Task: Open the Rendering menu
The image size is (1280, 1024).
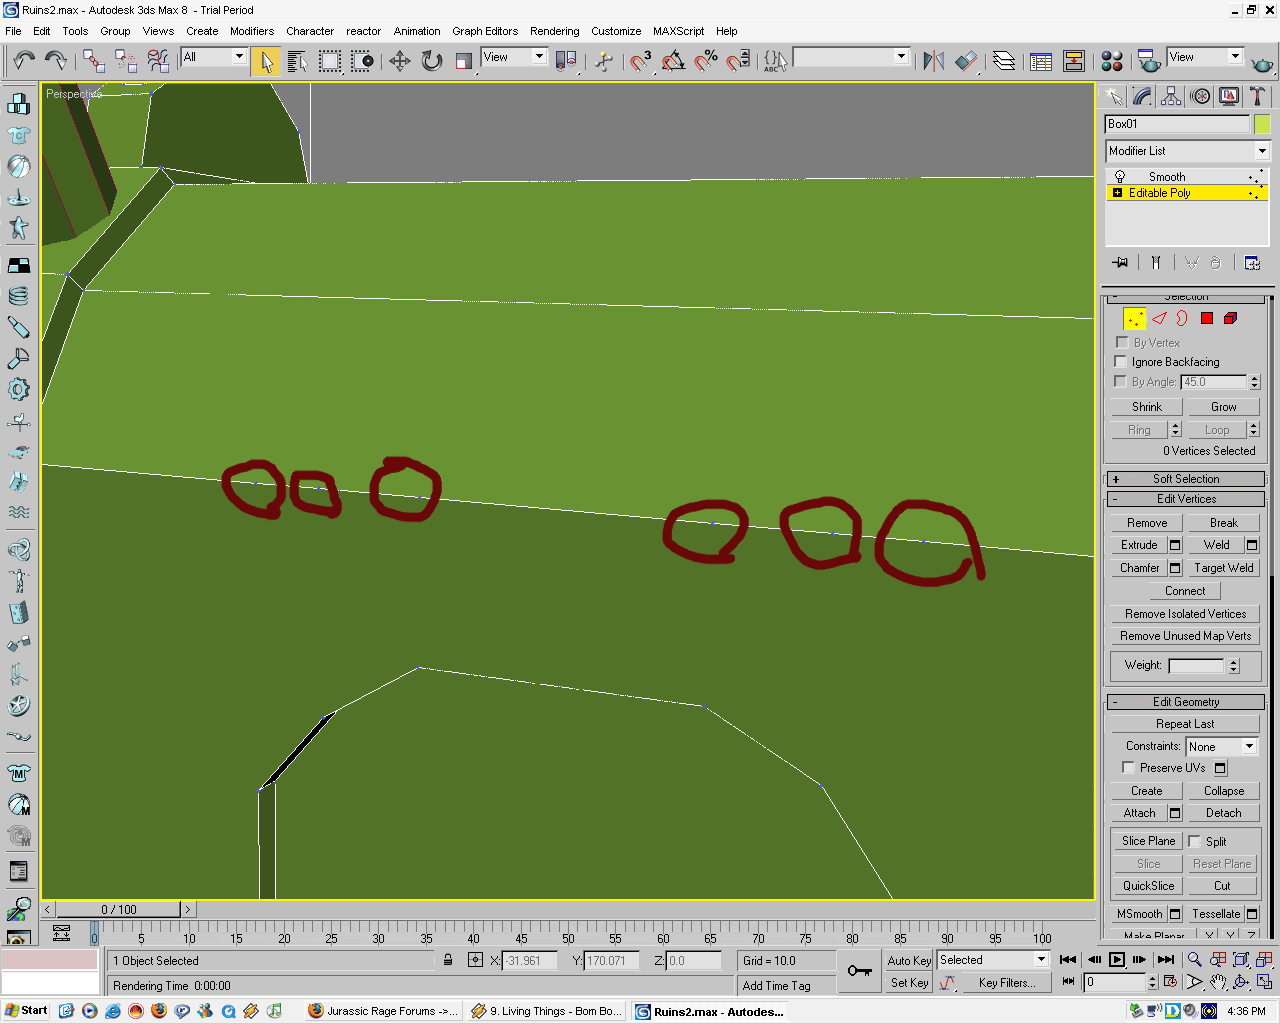Action: coord(555,31)
